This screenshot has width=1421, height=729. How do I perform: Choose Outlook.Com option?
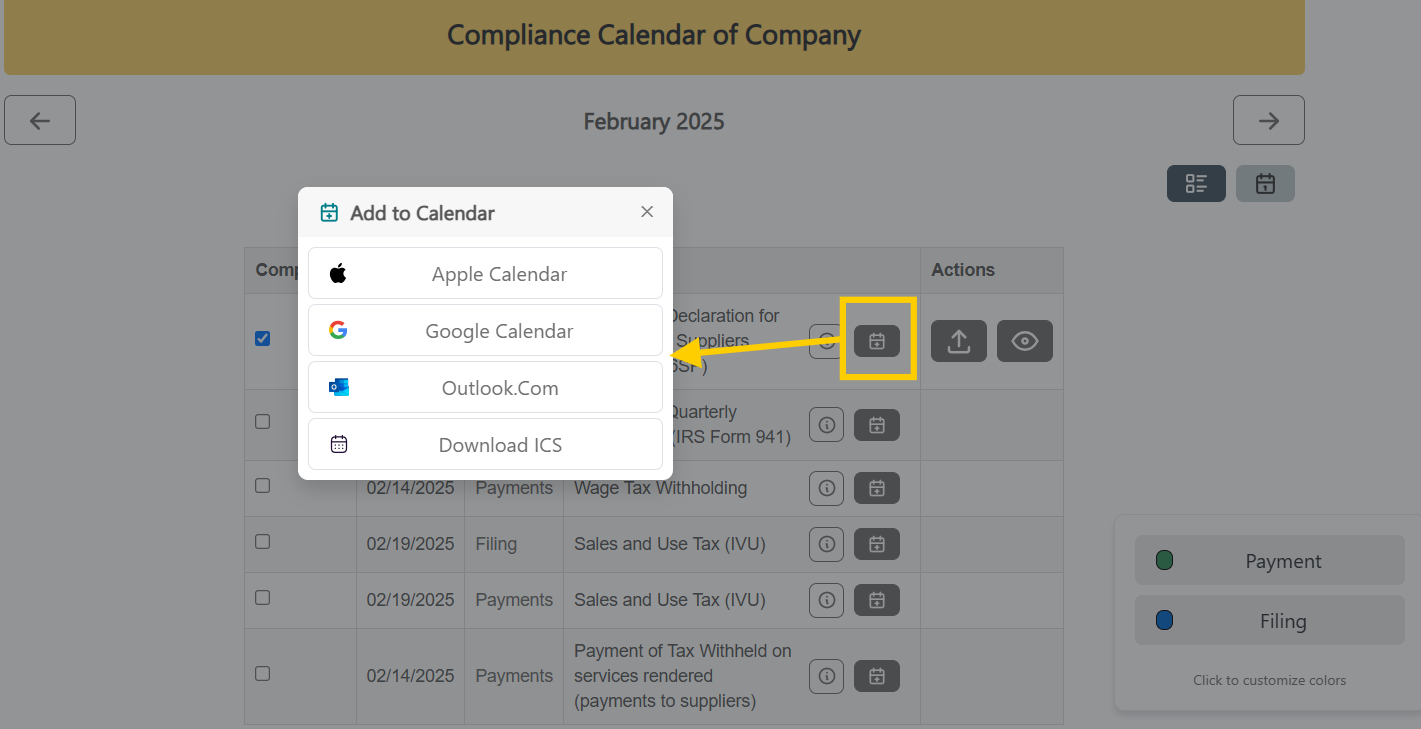[x=485, y=387]
